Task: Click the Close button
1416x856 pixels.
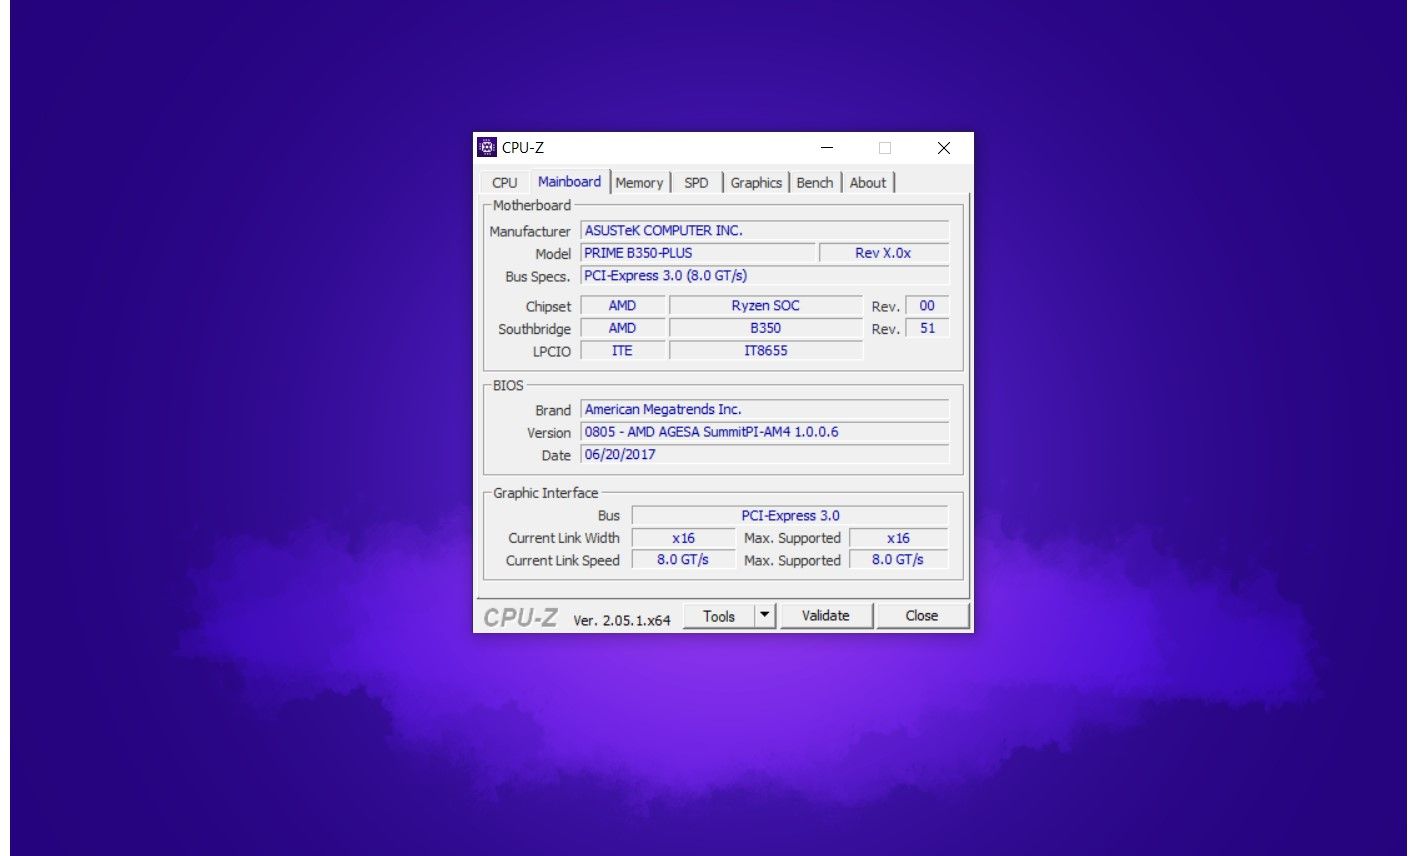Action: pos(921,615)
